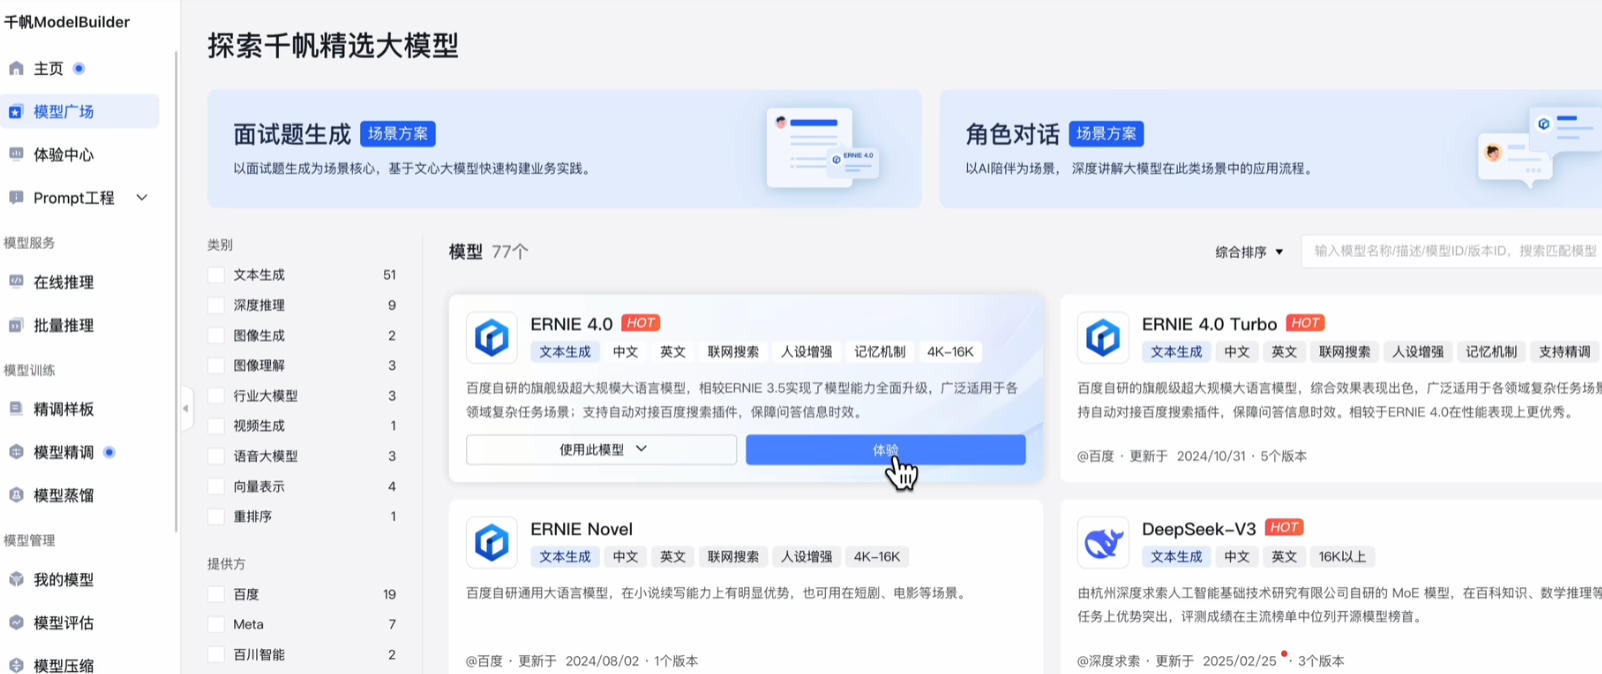Screen dimensions: 1602x674
Task: Click the 千帆ModelBuilder title
Action: (x=67, y=22)
